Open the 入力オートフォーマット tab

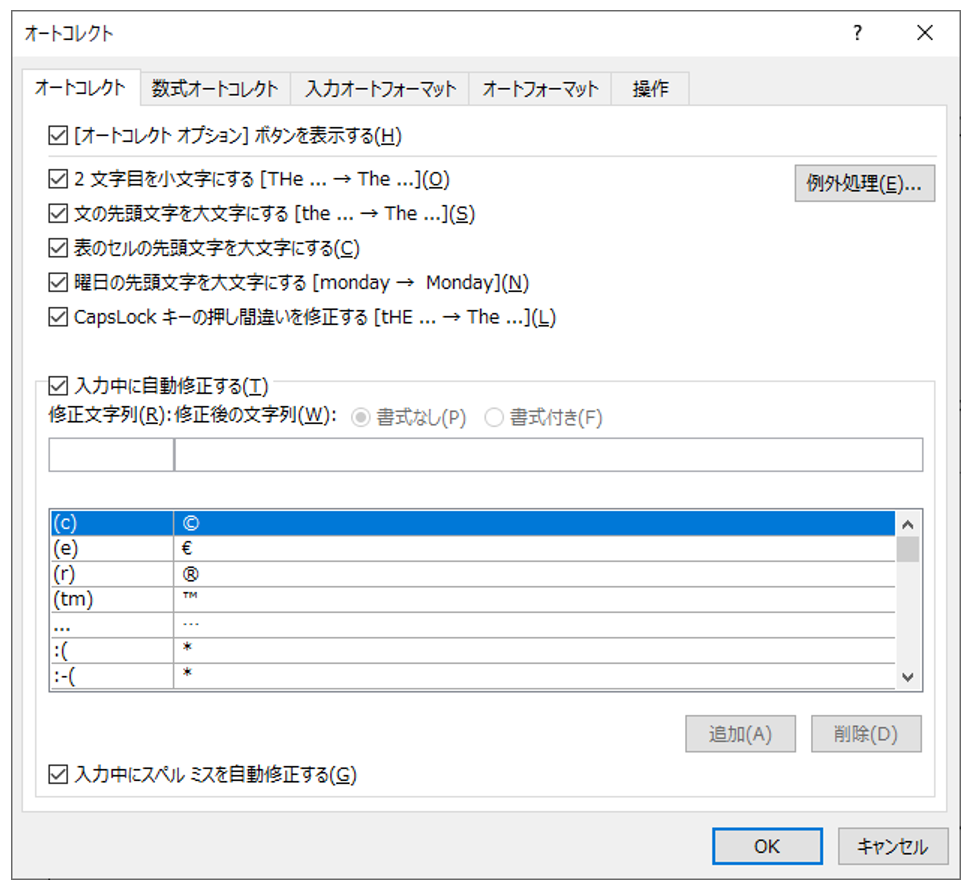pyautogui.click(x=380, y=89)
